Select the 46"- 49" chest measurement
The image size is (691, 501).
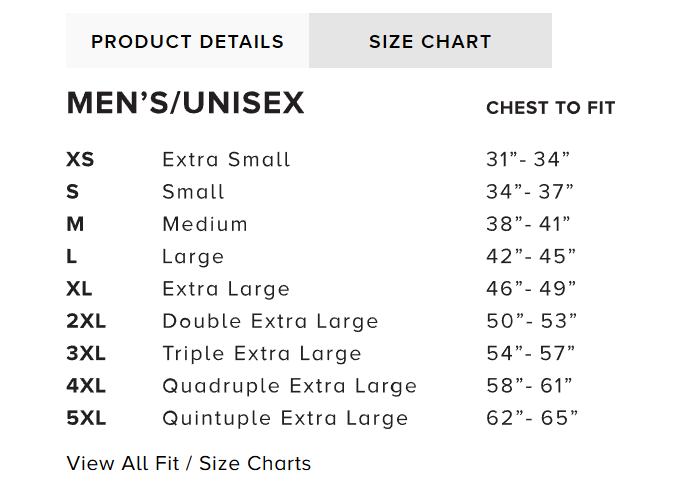pyautogui.click(x=531, y=289)
